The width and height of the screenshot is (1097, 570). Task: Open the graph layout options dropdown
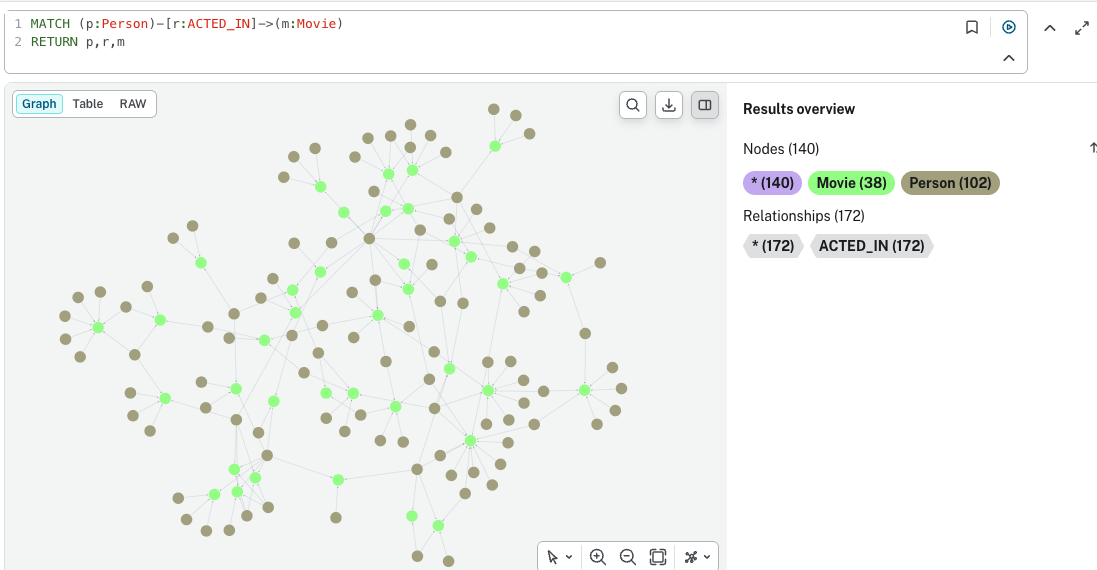point(698,557)
